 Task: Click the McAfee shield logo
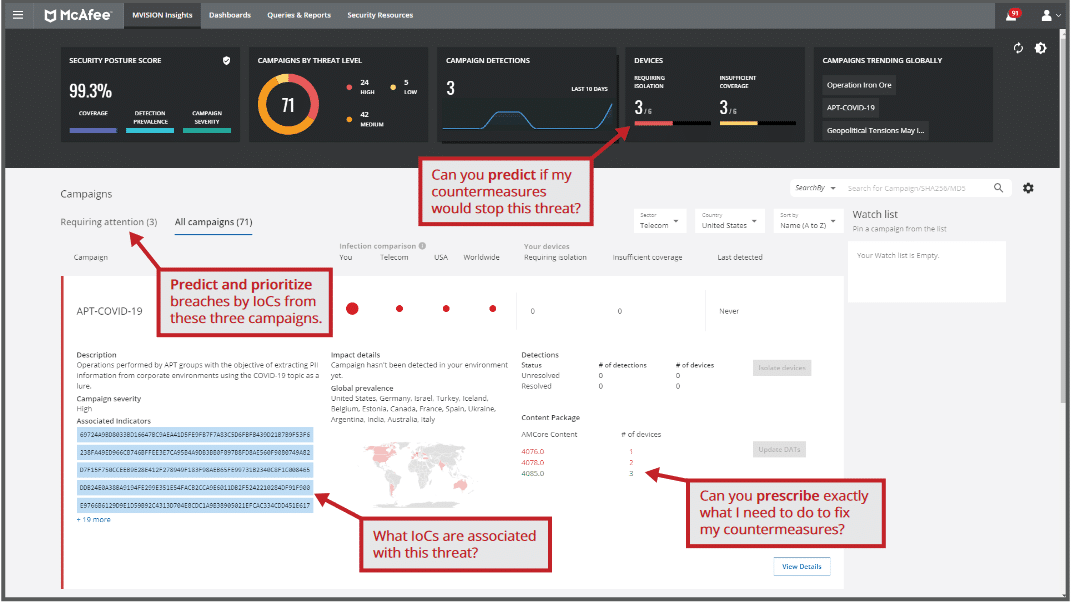point(50,15)
